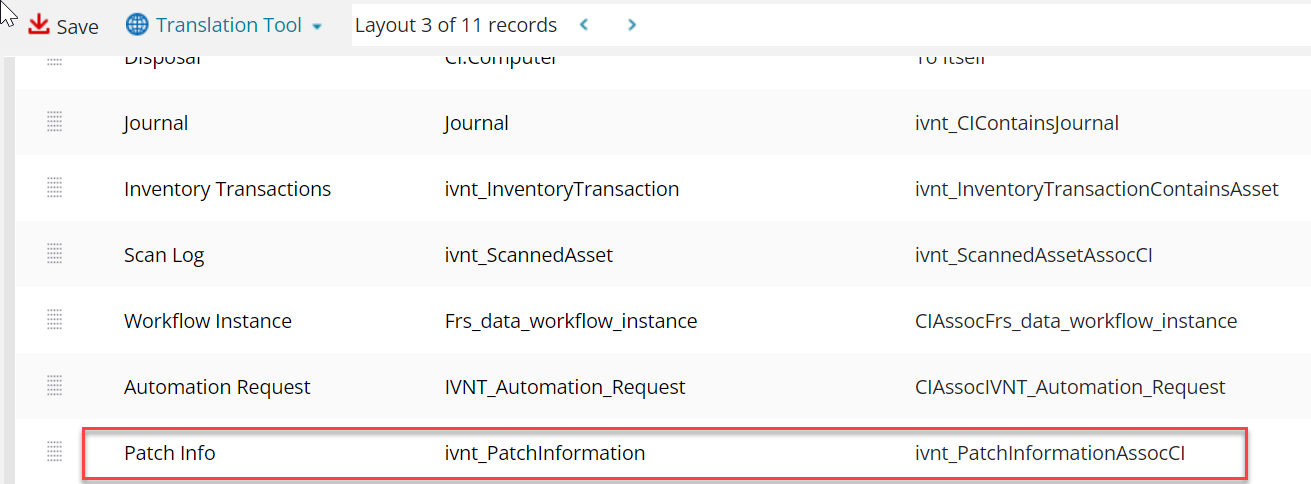Click the Translation Tool globe icon
The height and width of the screenshot is (484, 1311).
point(137,25)
